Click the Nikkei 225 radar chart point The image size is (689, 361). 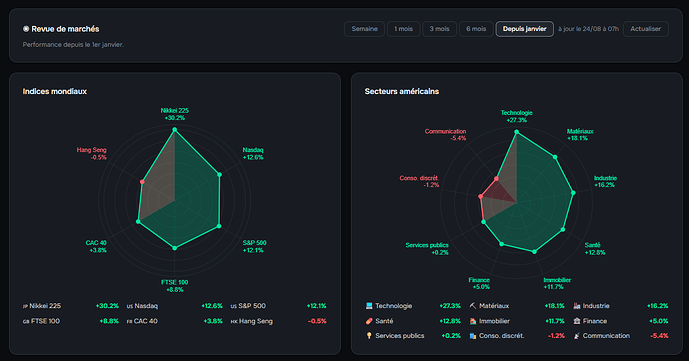click(174, 130)
